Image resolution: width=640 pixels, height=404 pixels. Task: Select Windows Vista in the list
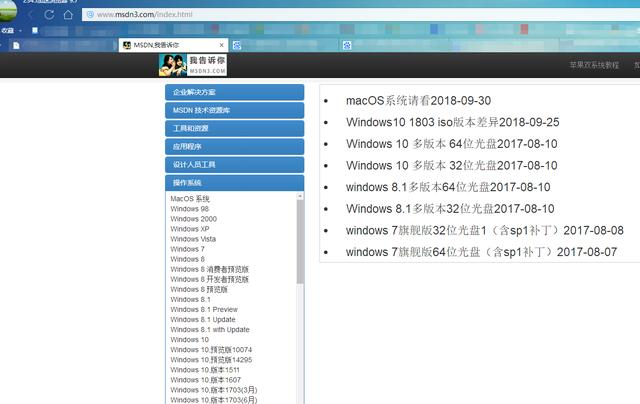pos(193,239)
